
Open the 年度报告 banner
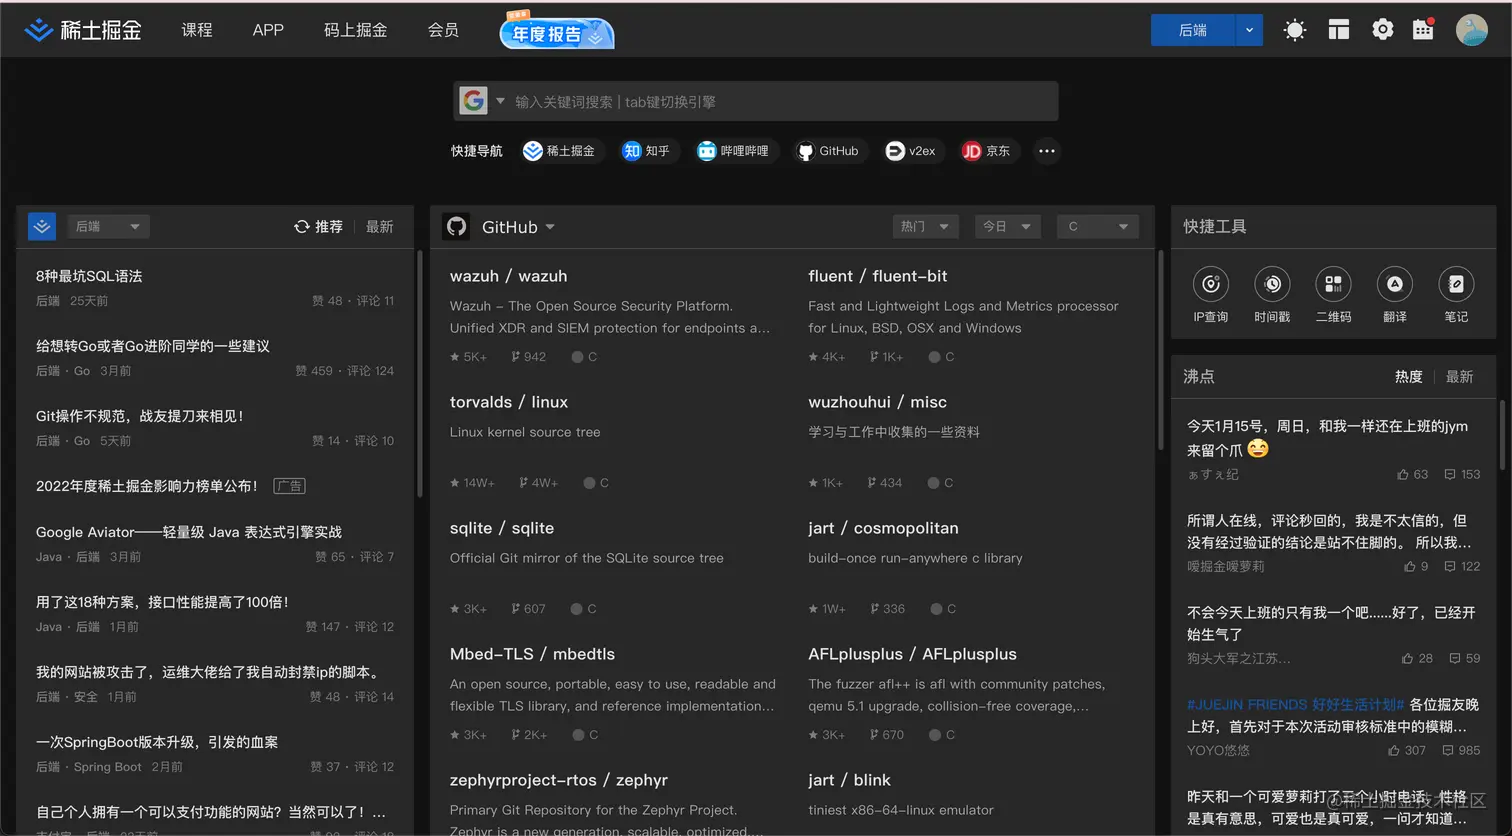click(557, 31)
